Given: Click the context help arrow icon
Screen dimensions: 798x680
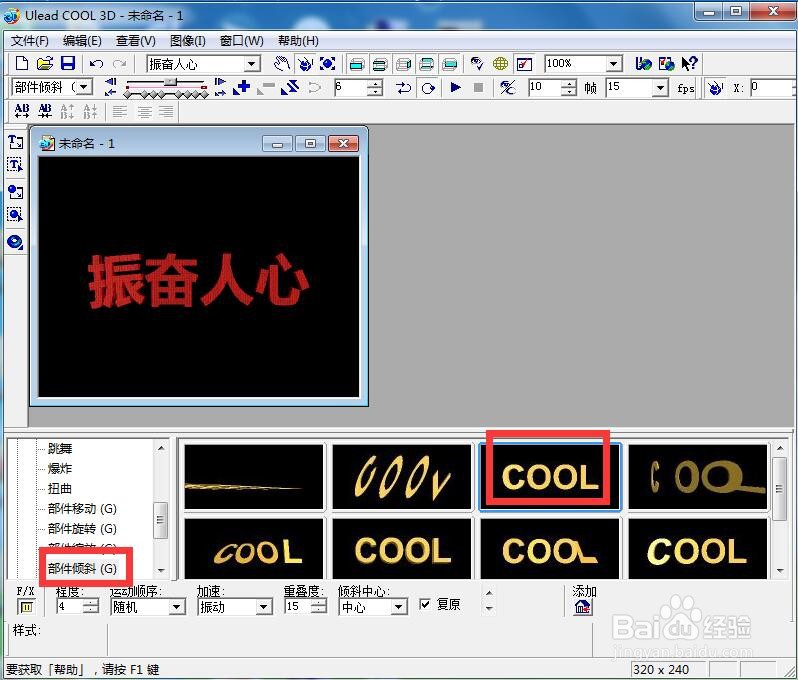Looking at the screenshot, I should (690, 64).
